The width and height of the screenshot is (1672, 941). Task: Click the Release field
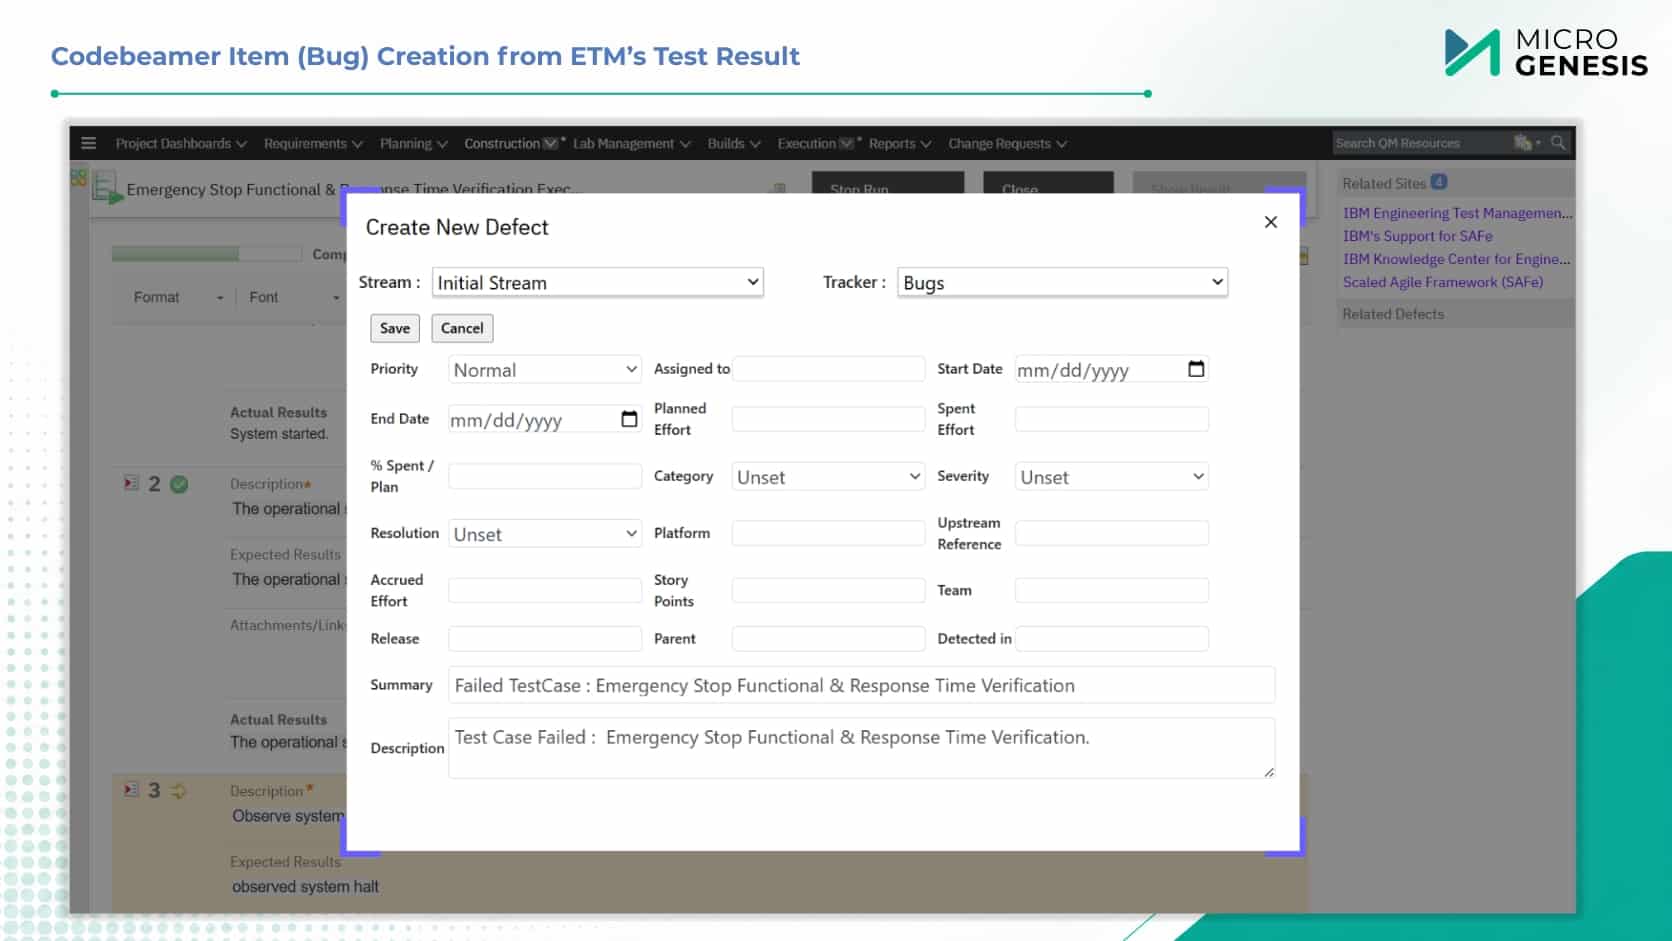[x=545, y=639]
